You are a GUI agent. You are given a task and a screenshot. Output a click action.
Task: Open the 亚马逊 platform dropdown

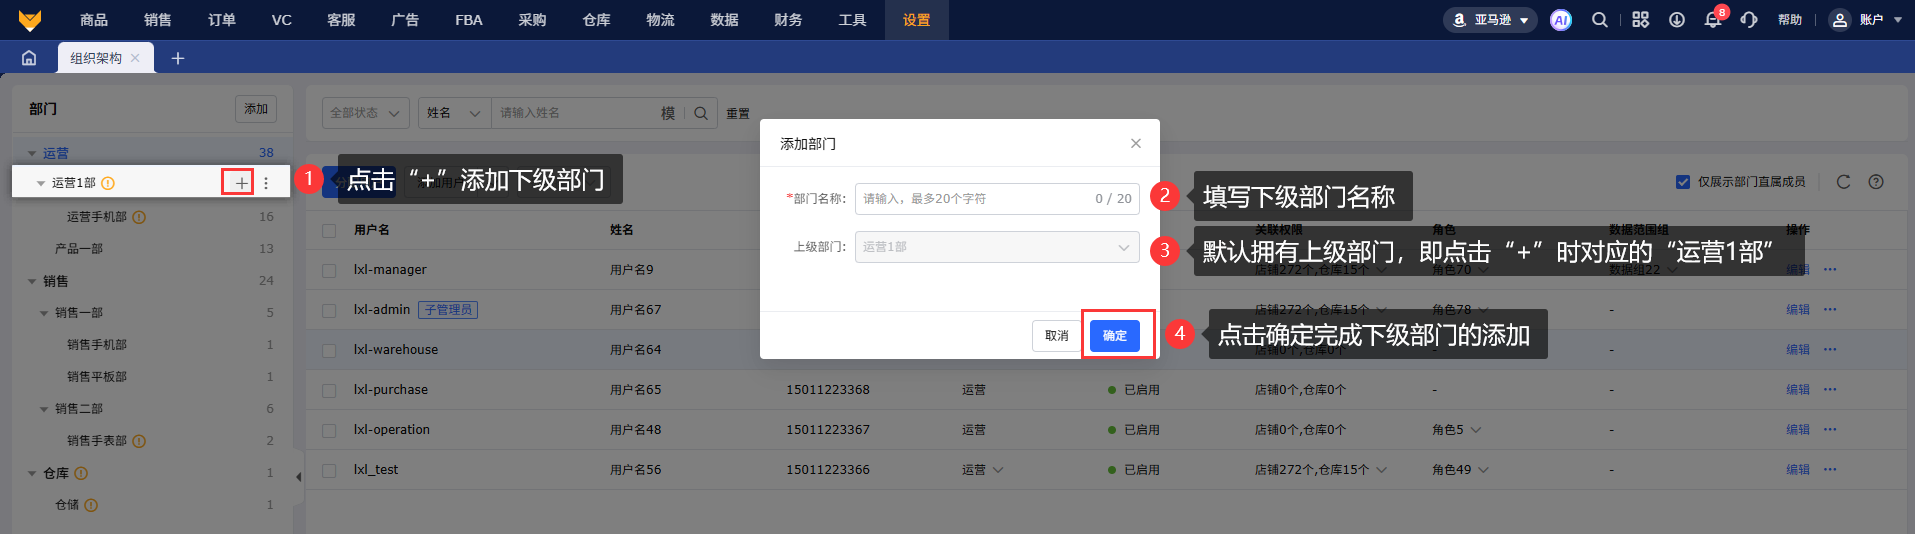click(1490, 20)
